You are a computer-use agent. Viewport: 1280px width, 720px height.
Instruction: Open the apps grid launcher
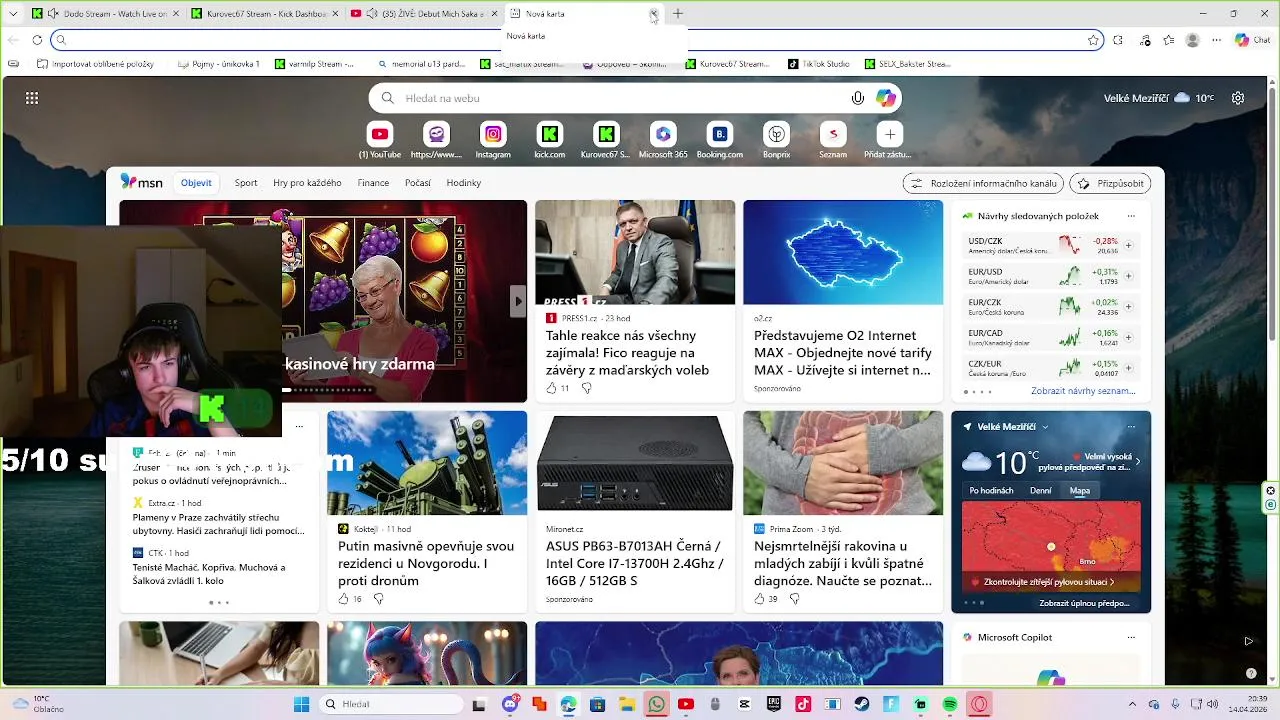[32, 98]
